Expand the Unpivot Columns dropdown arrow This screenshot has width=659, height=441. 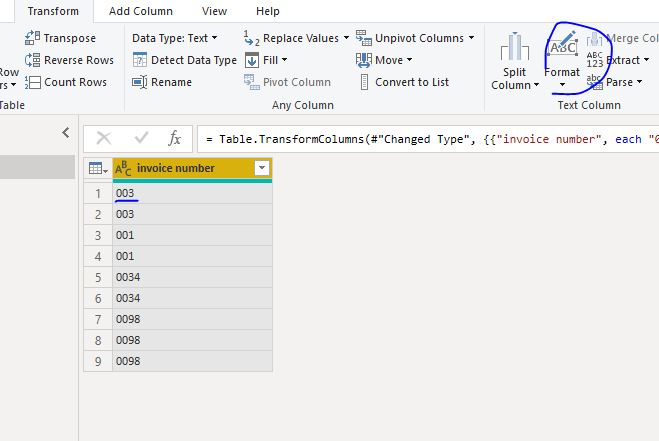click(x=472, y=38)
